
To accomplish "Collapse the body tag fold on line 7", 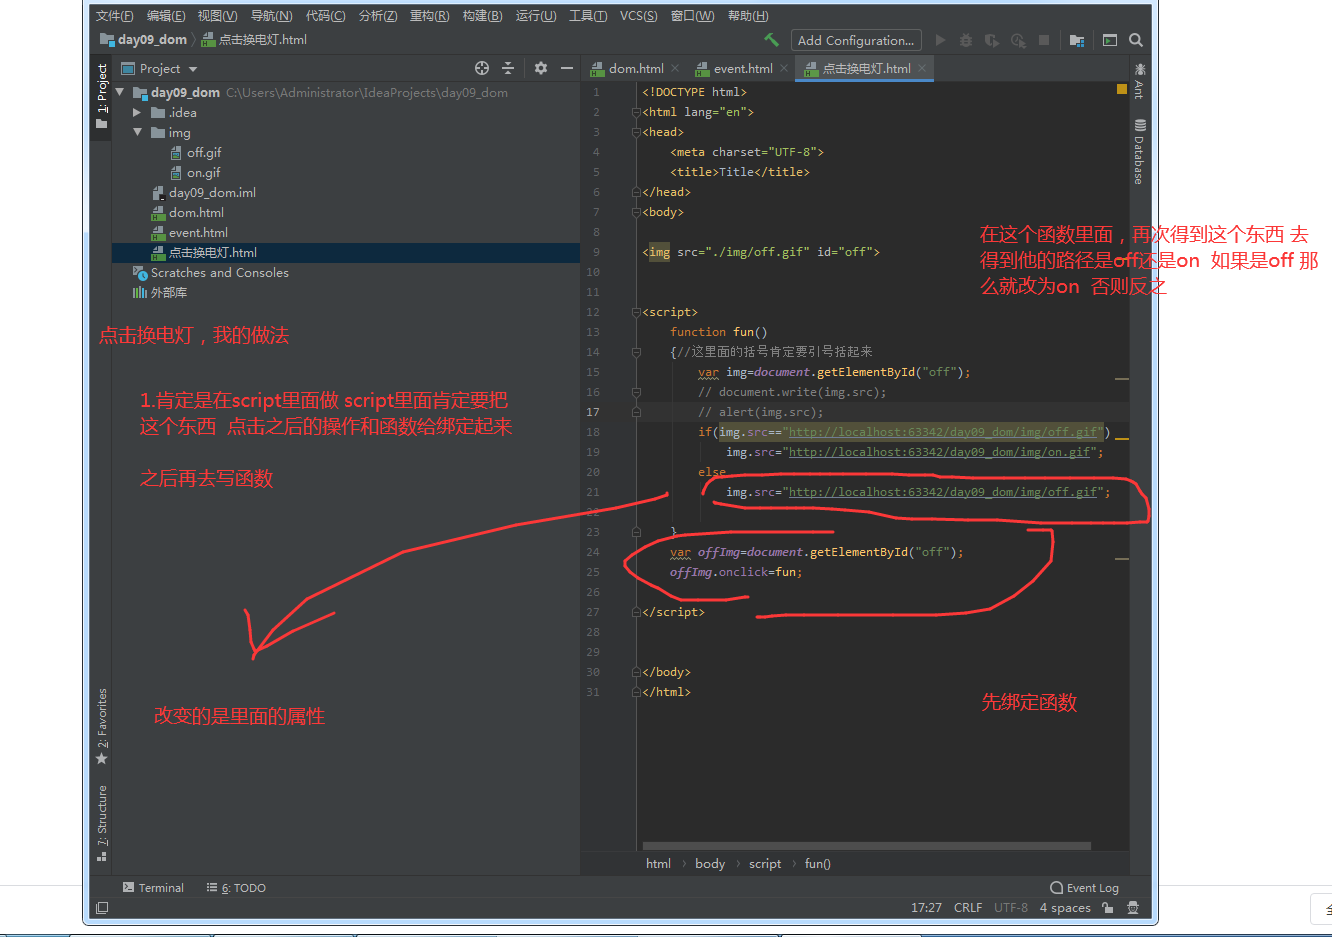I will click(636, 212).
